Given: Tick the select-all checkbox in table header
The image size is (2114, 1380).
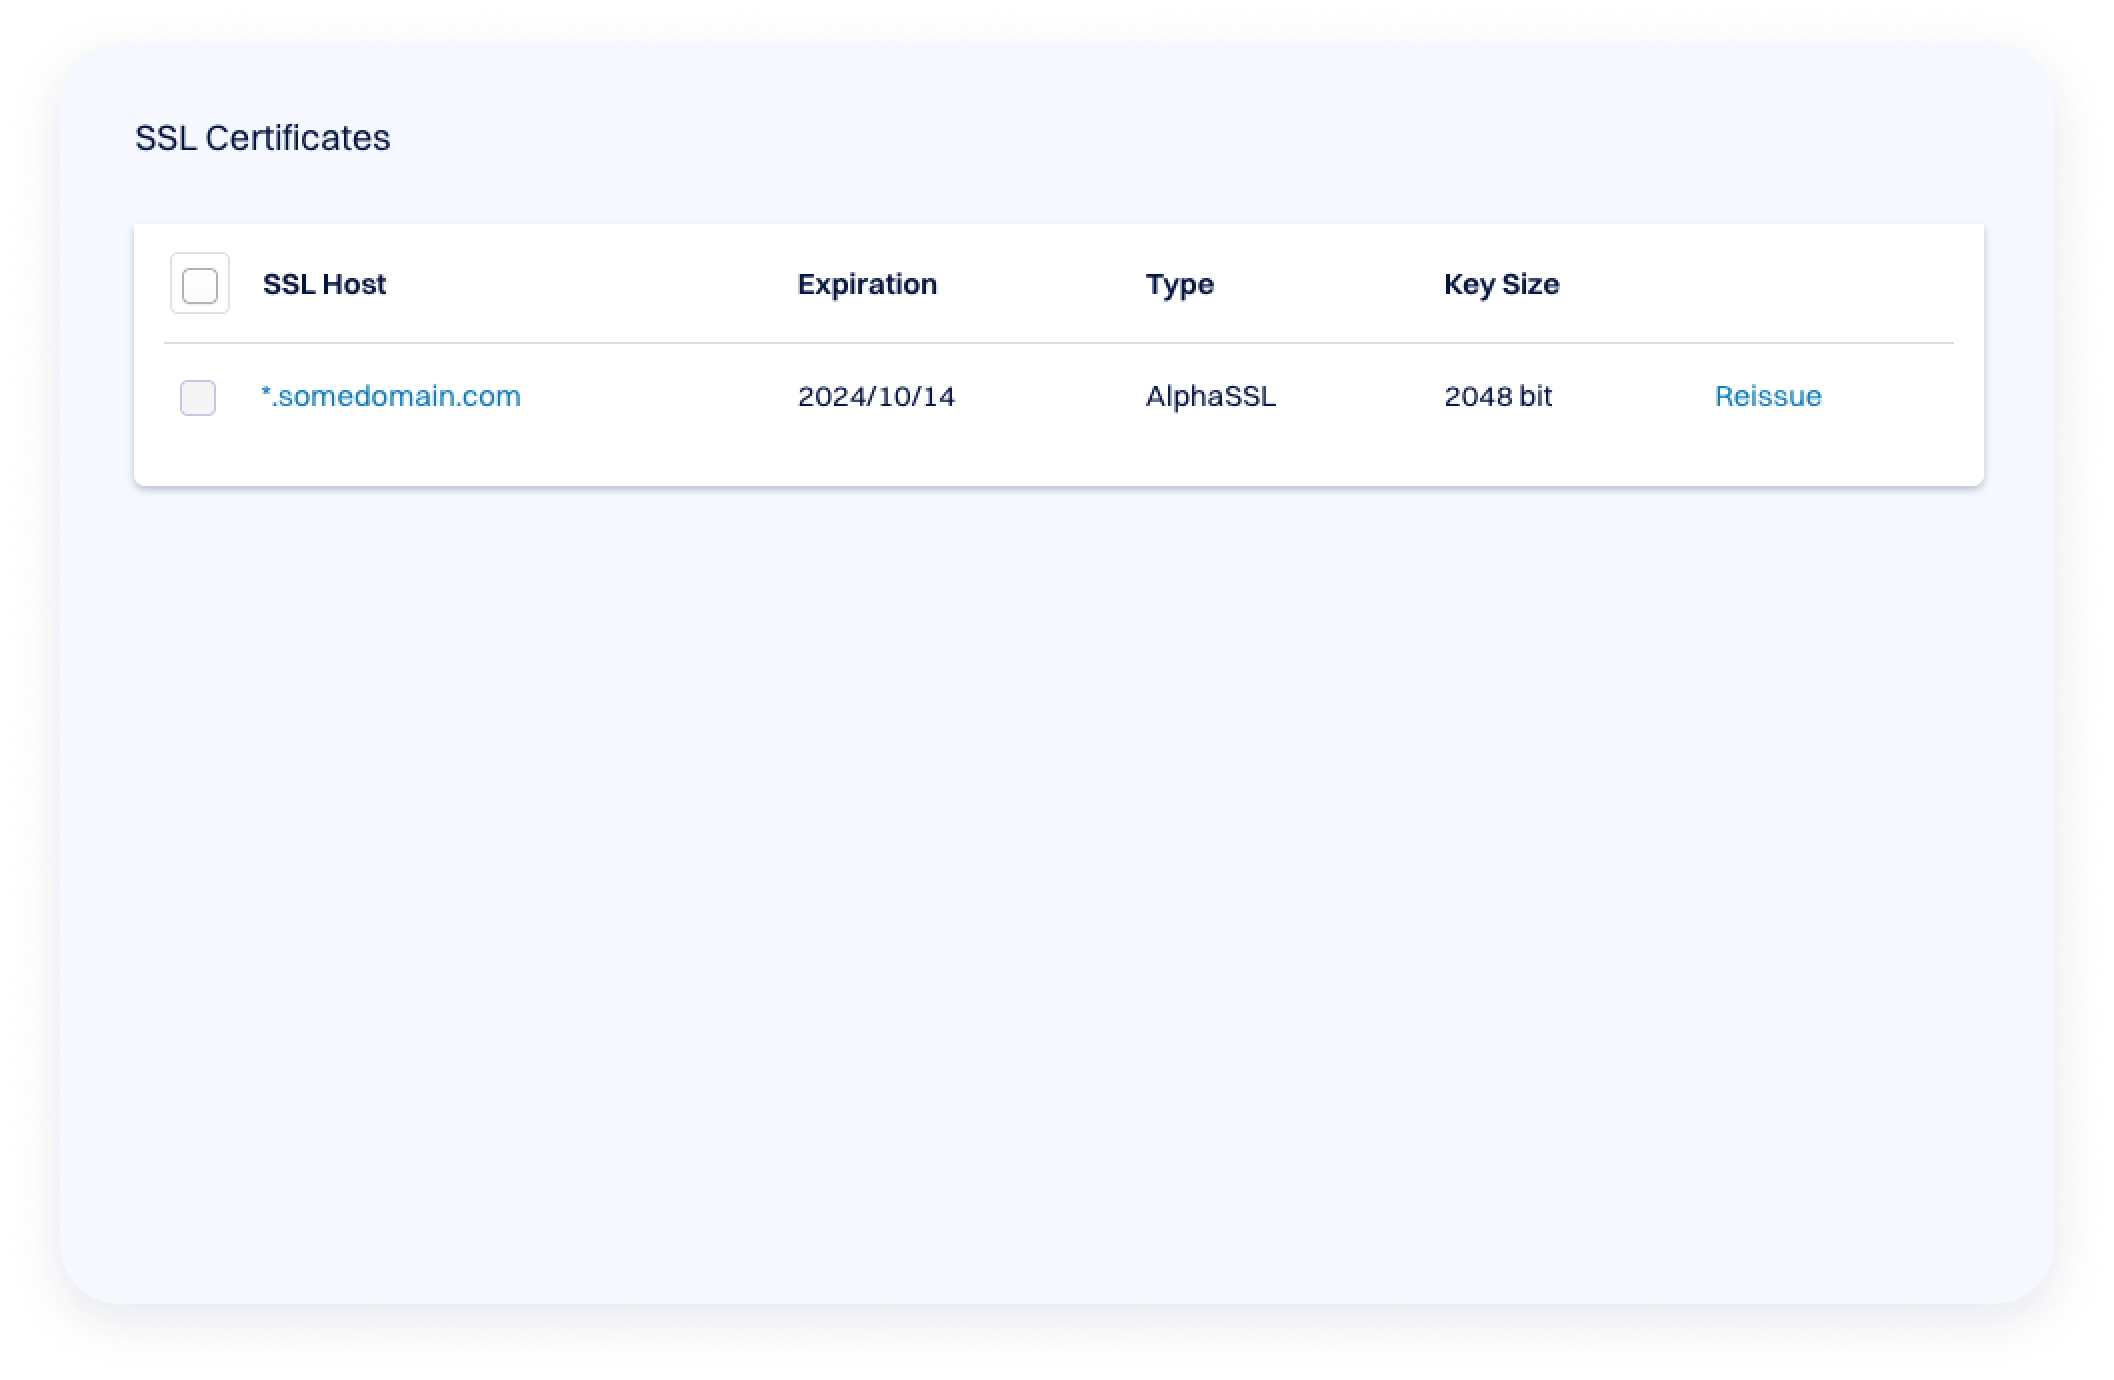Looking at the screenshot, I should (x=200, y=285).
